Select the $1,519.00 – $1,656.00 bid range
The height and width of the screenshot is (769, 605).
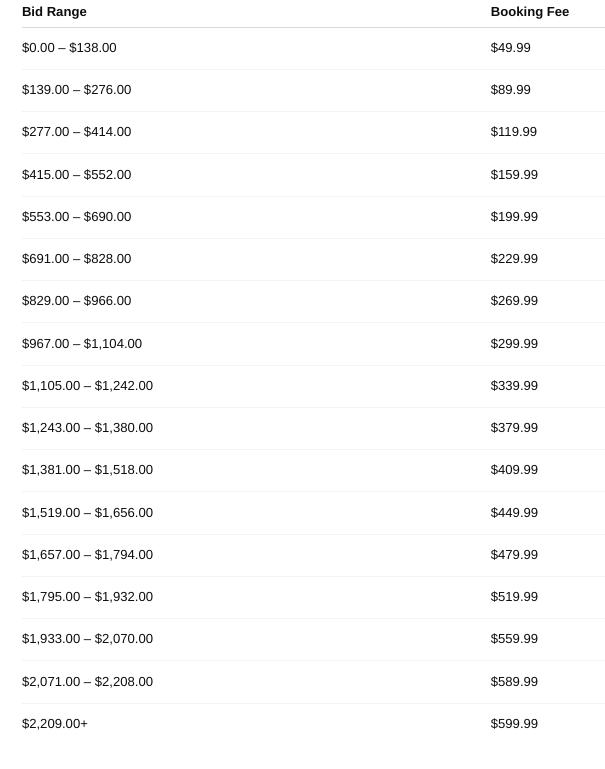coord(87,513)
